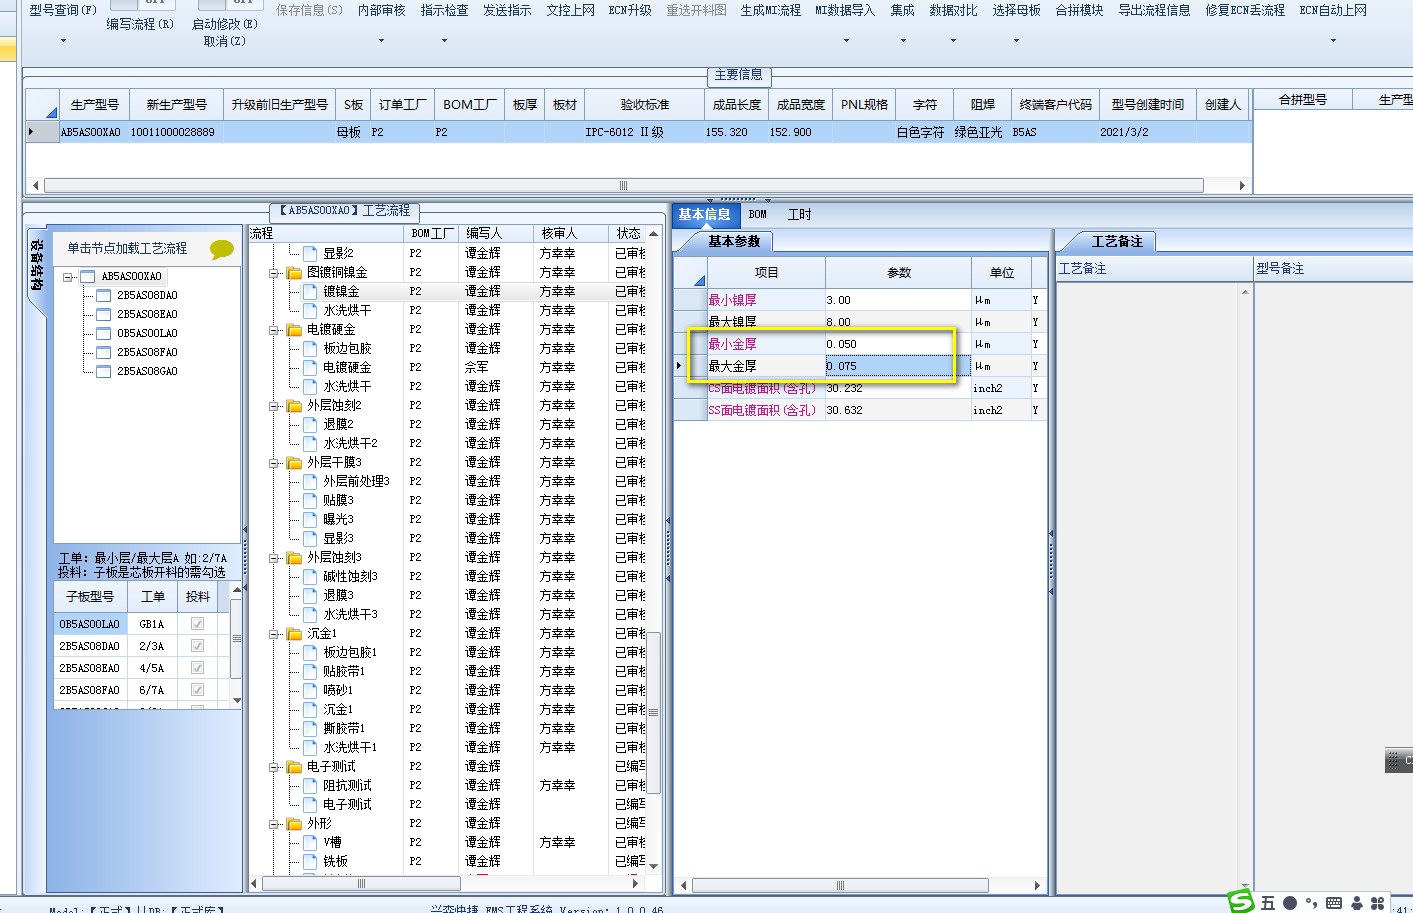The width and height of the screenshot is (1413, 913).
Task: Click horizontal scrollbar of main info grid
Action: [x=624, y=185]
